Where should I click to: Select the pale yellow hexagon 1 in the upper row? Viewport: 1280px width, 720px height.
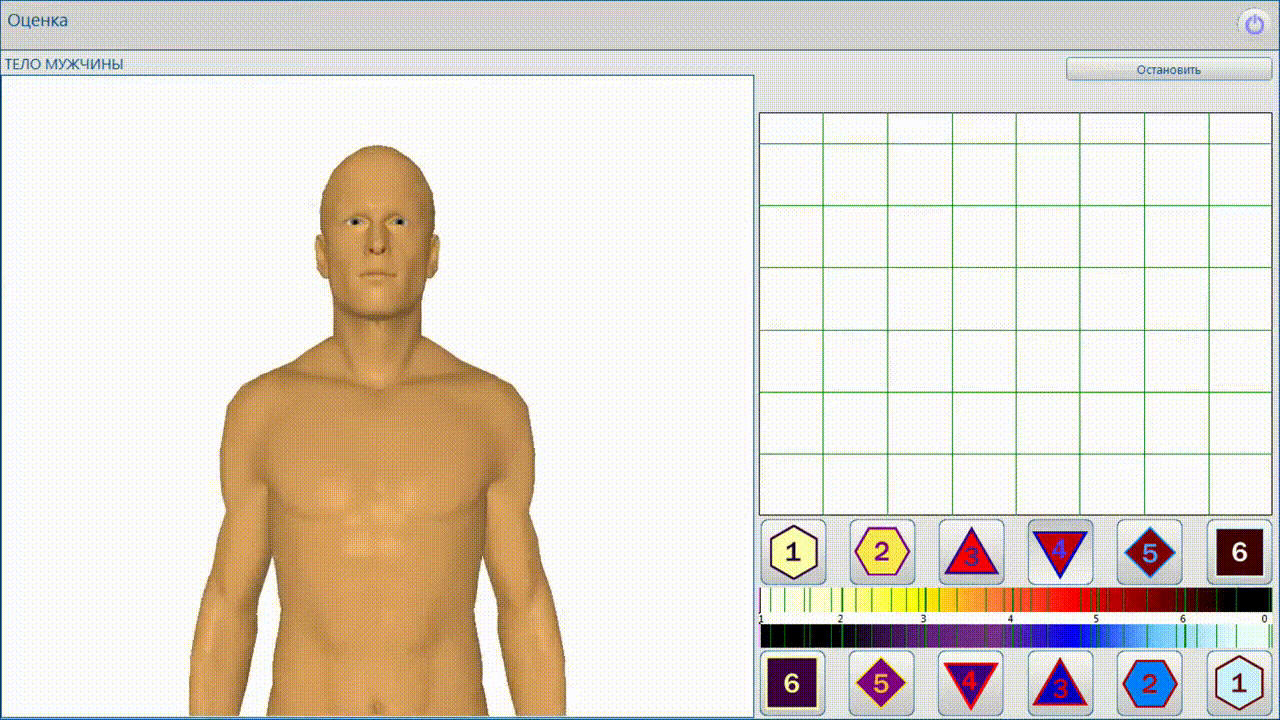(793, 552)
